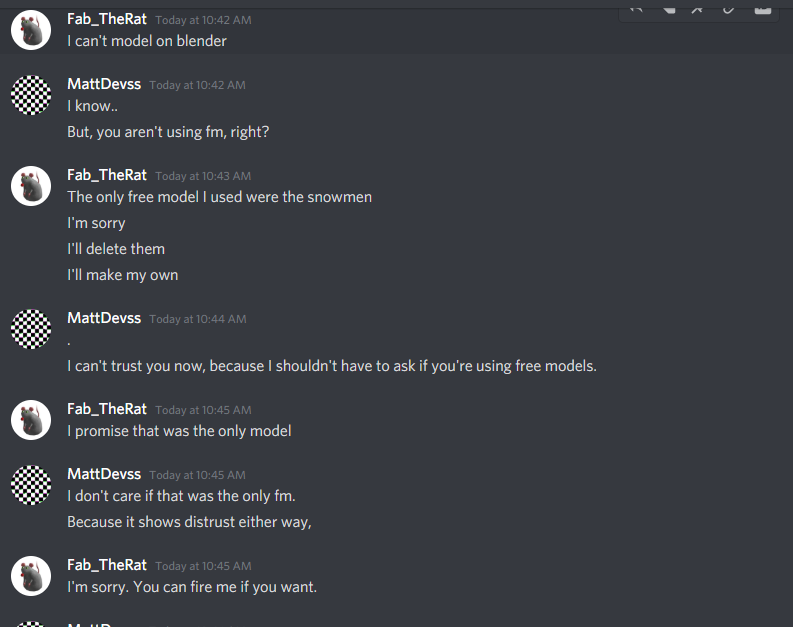Open the MattDevss username posted at 10:42 AM
The image size is (793, 627).
tap(104, 84)
